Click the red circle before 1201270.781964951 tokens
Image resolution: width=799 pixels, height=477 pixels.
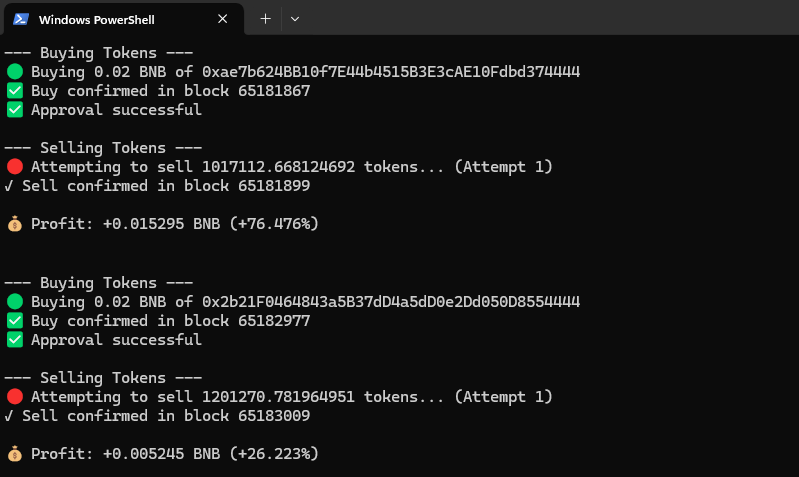coord(15,397)
